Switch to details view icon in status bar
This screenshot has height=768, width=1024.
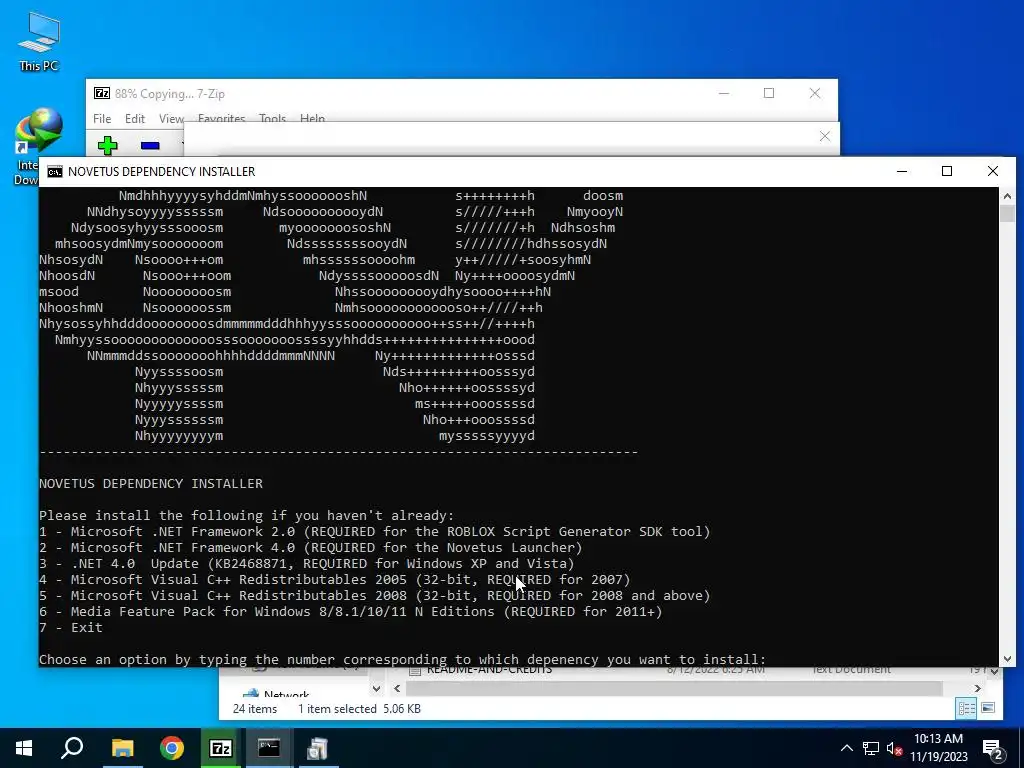(966, 709)
